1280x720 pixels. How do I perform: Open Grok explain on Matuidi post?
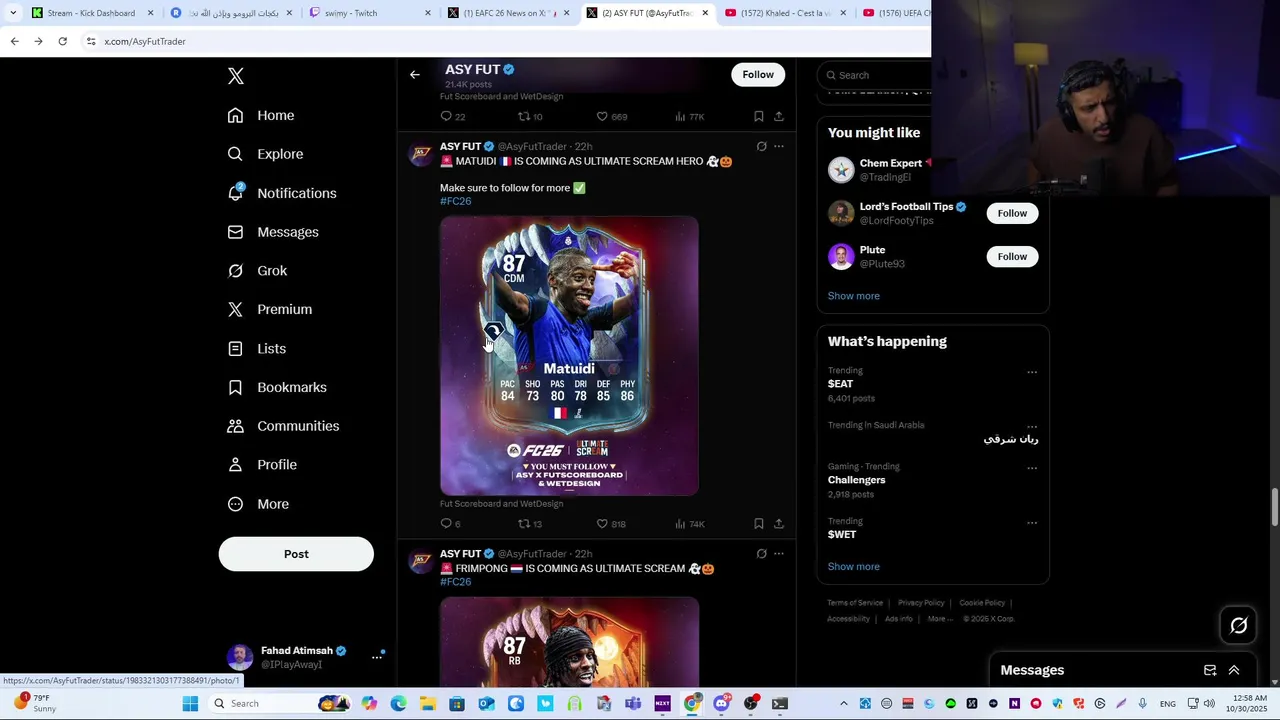pos(761,146)
